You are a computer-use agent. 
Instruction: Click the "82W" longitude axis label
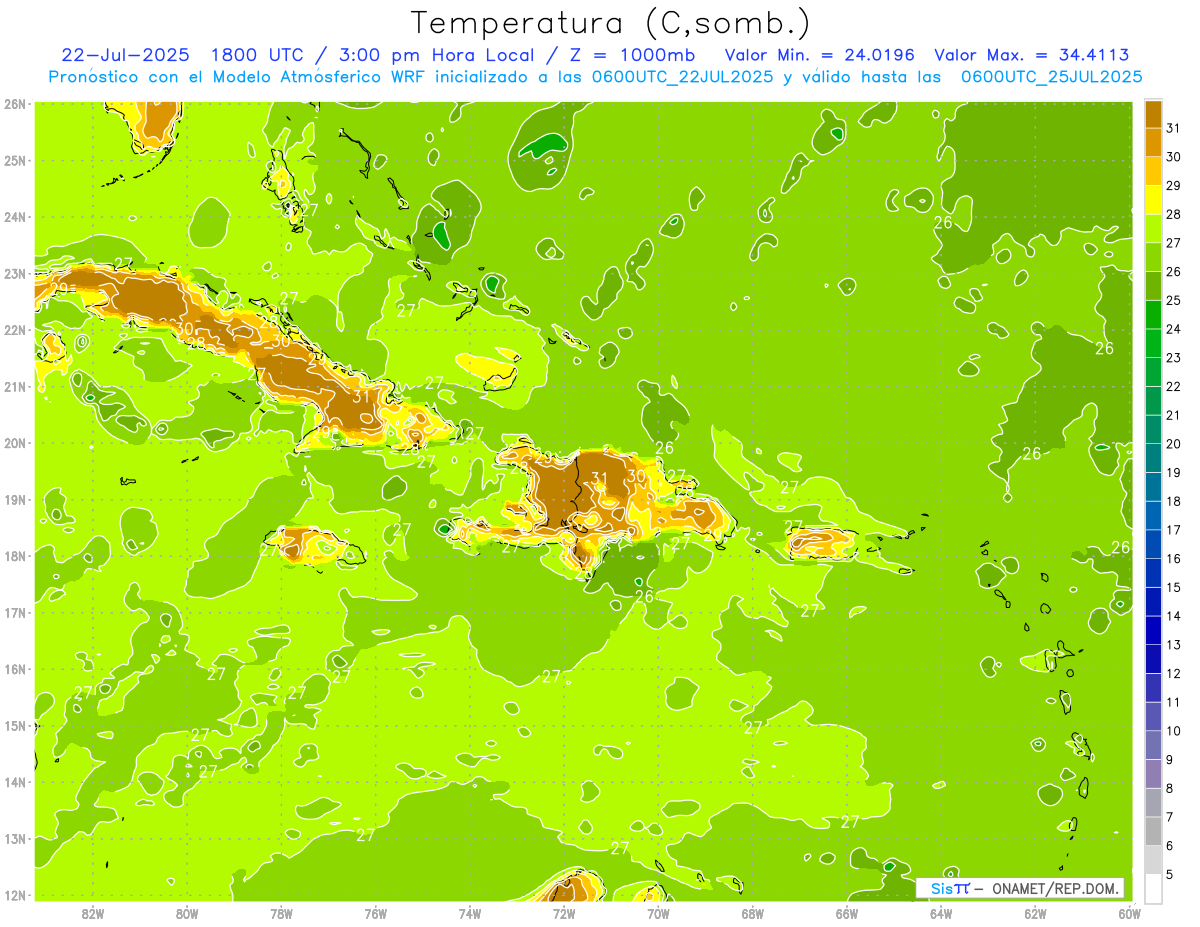[92, 913]
